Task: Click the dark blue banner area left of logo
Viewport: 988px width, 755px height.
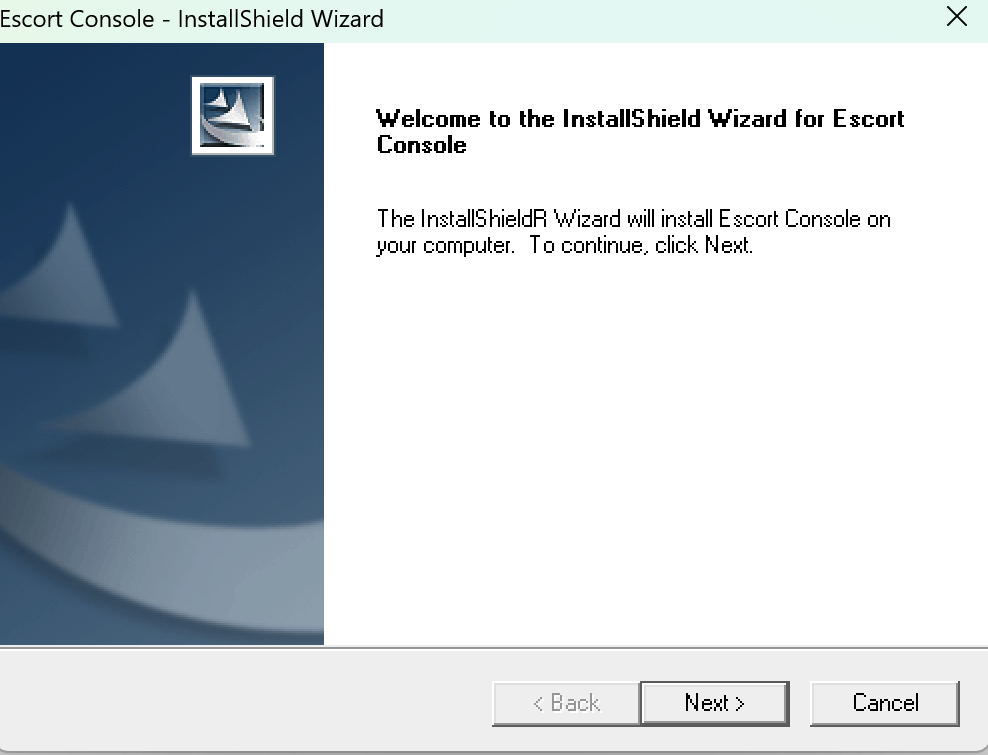Action: tap(95, 115)
